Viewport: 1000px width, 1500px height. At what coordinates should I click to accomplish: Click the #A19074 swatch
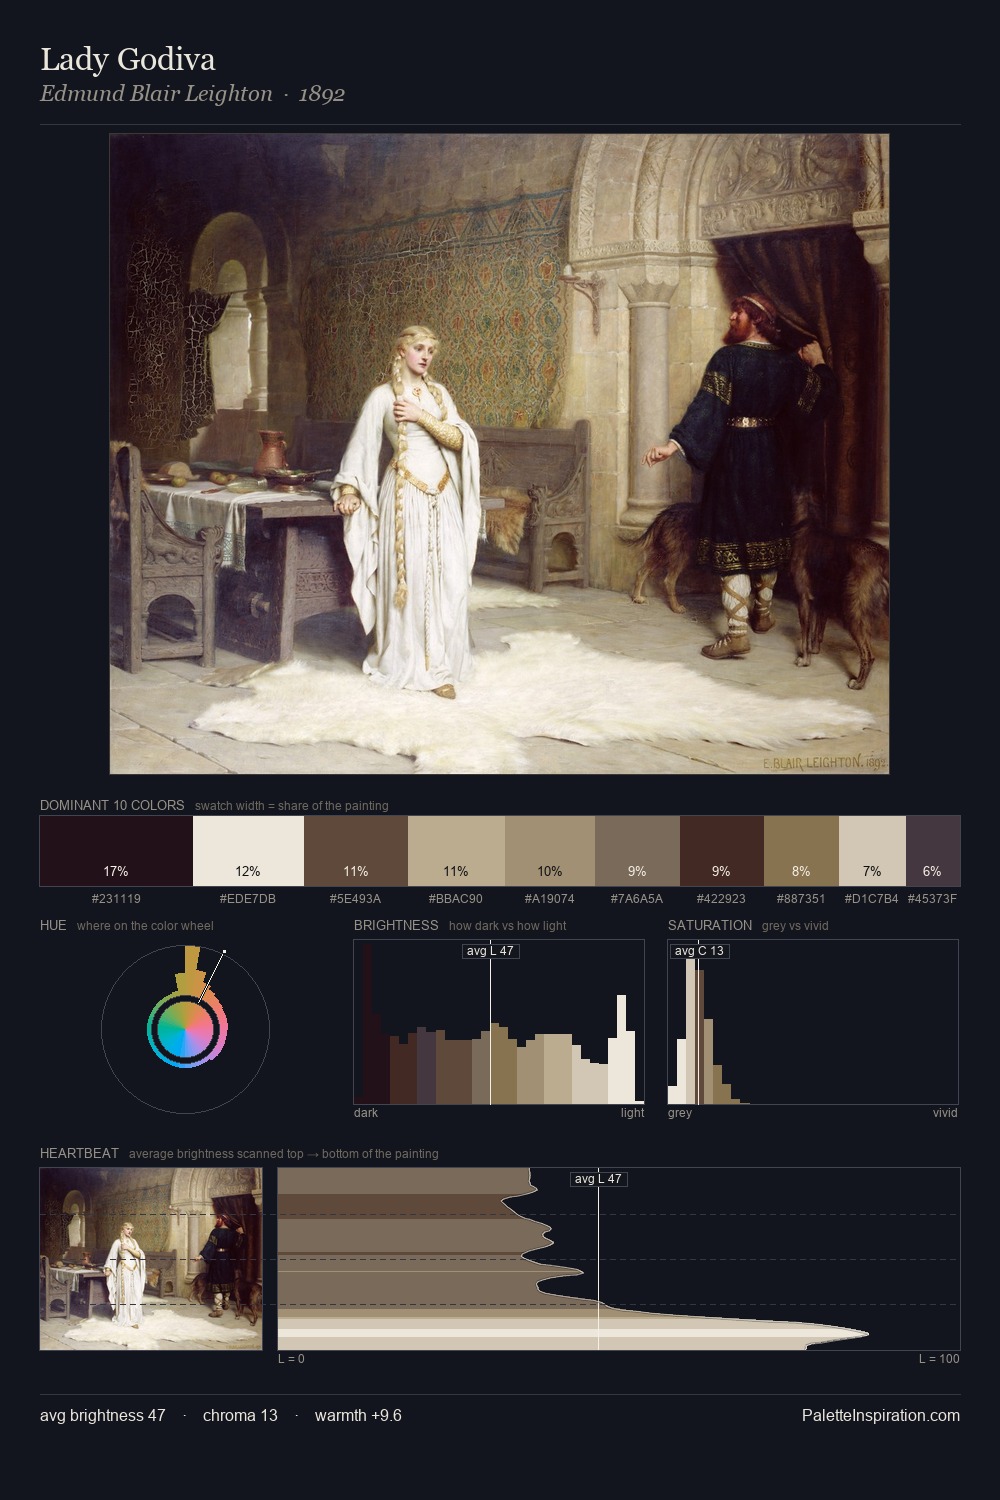click(550, 851)
